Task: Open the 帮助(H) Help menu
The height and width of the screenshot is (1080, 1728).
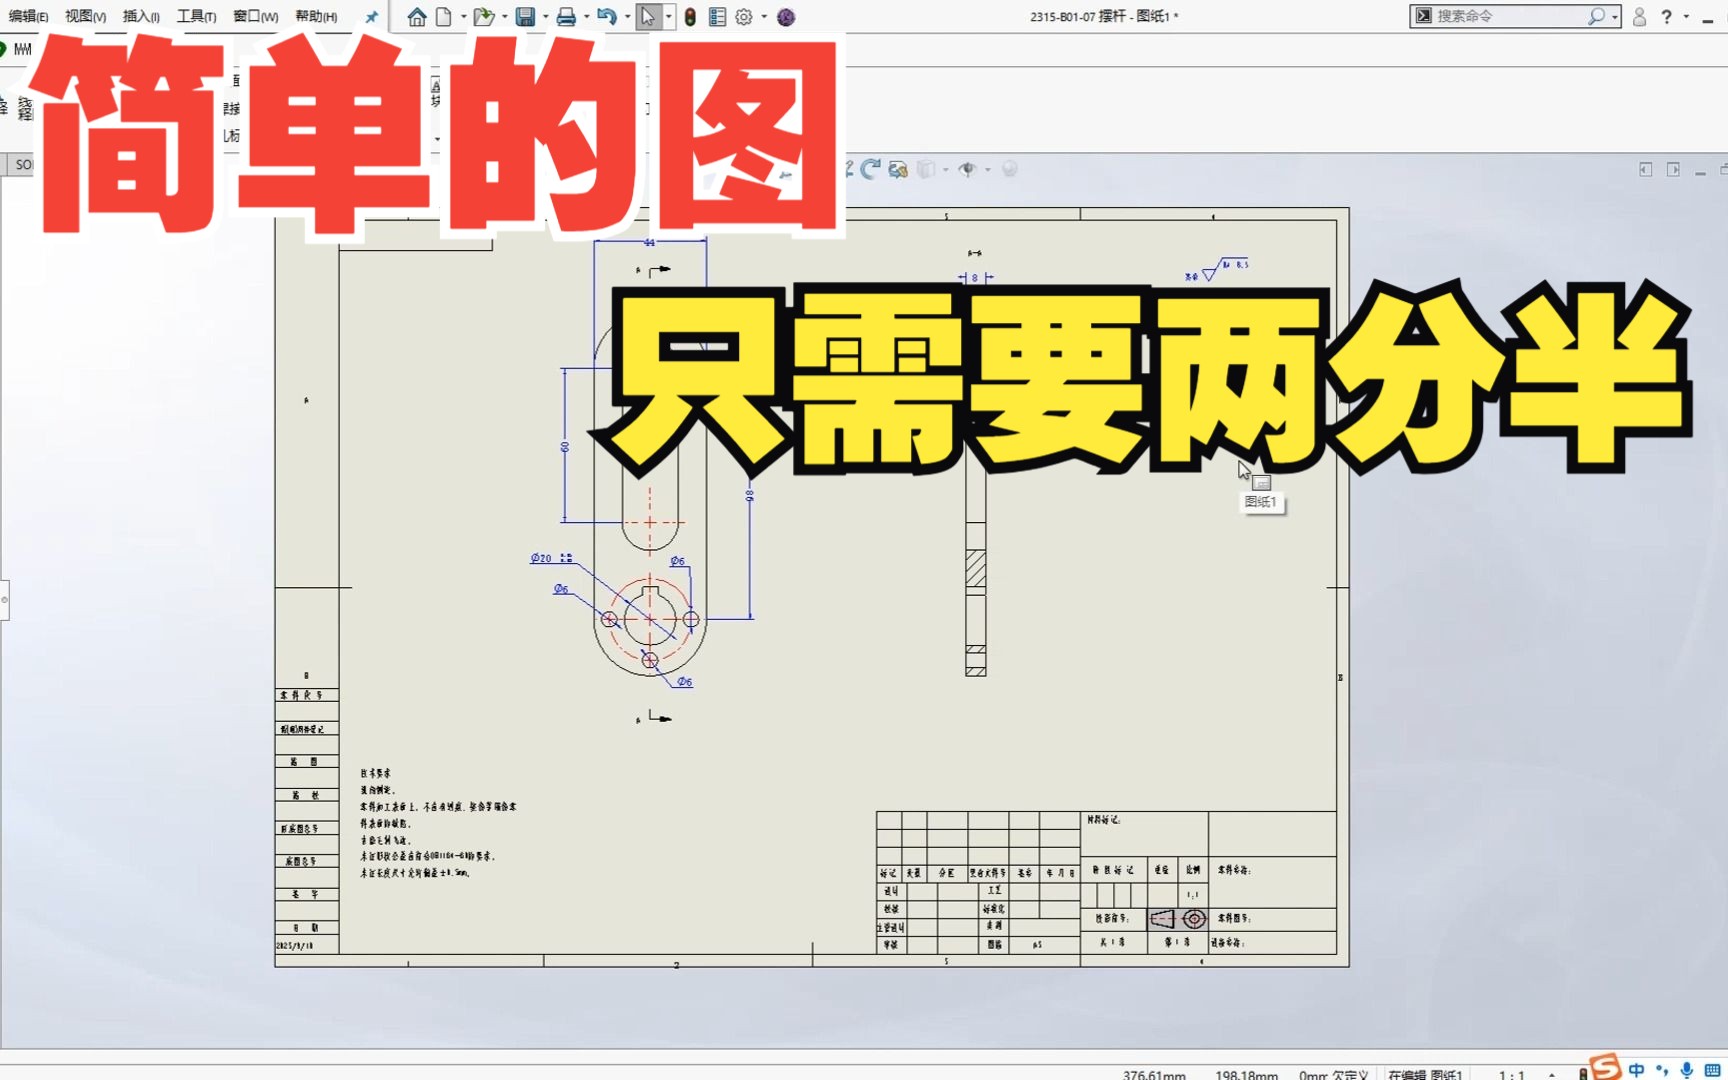Action: [316, 16]
